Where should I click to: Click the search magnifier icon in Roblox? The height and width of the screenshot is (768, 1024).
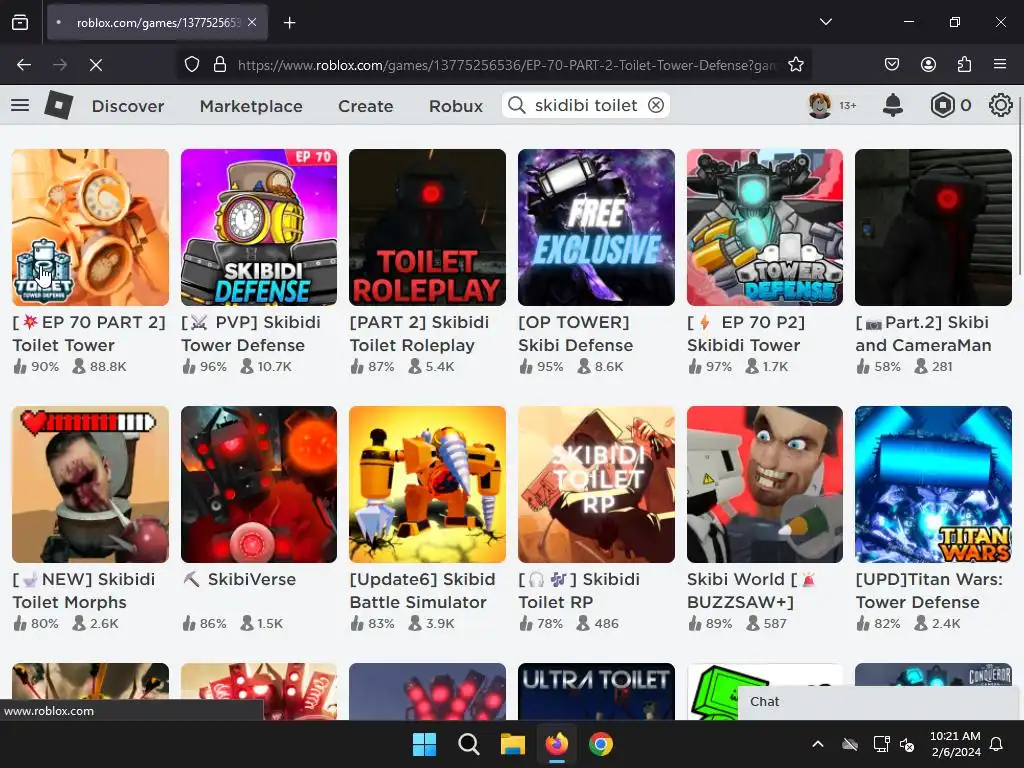coord(517,105)
